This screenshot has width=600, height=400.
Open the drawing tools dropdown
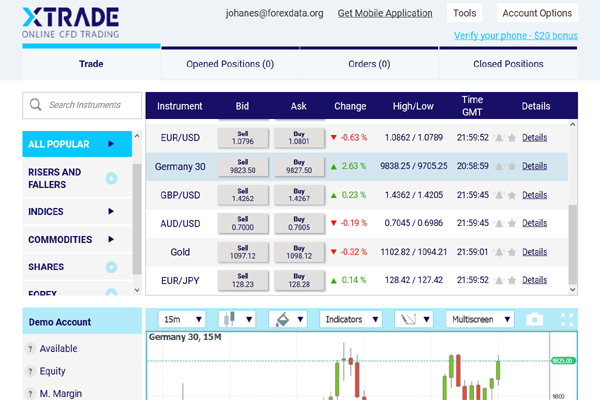pos(414,319)
